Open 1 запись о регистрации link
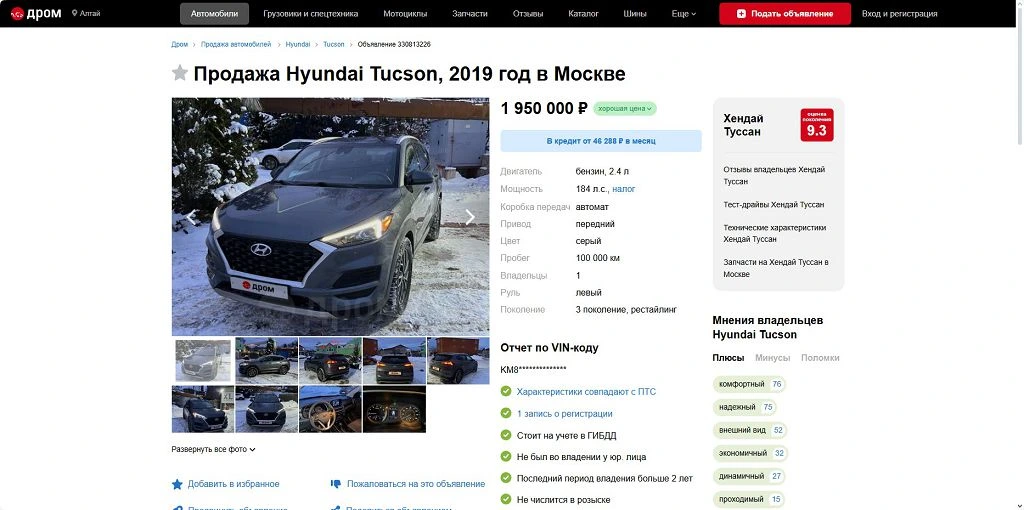The height and width of the screenshot is (510, 1024). pyautogui.click(x=565, y=413)
